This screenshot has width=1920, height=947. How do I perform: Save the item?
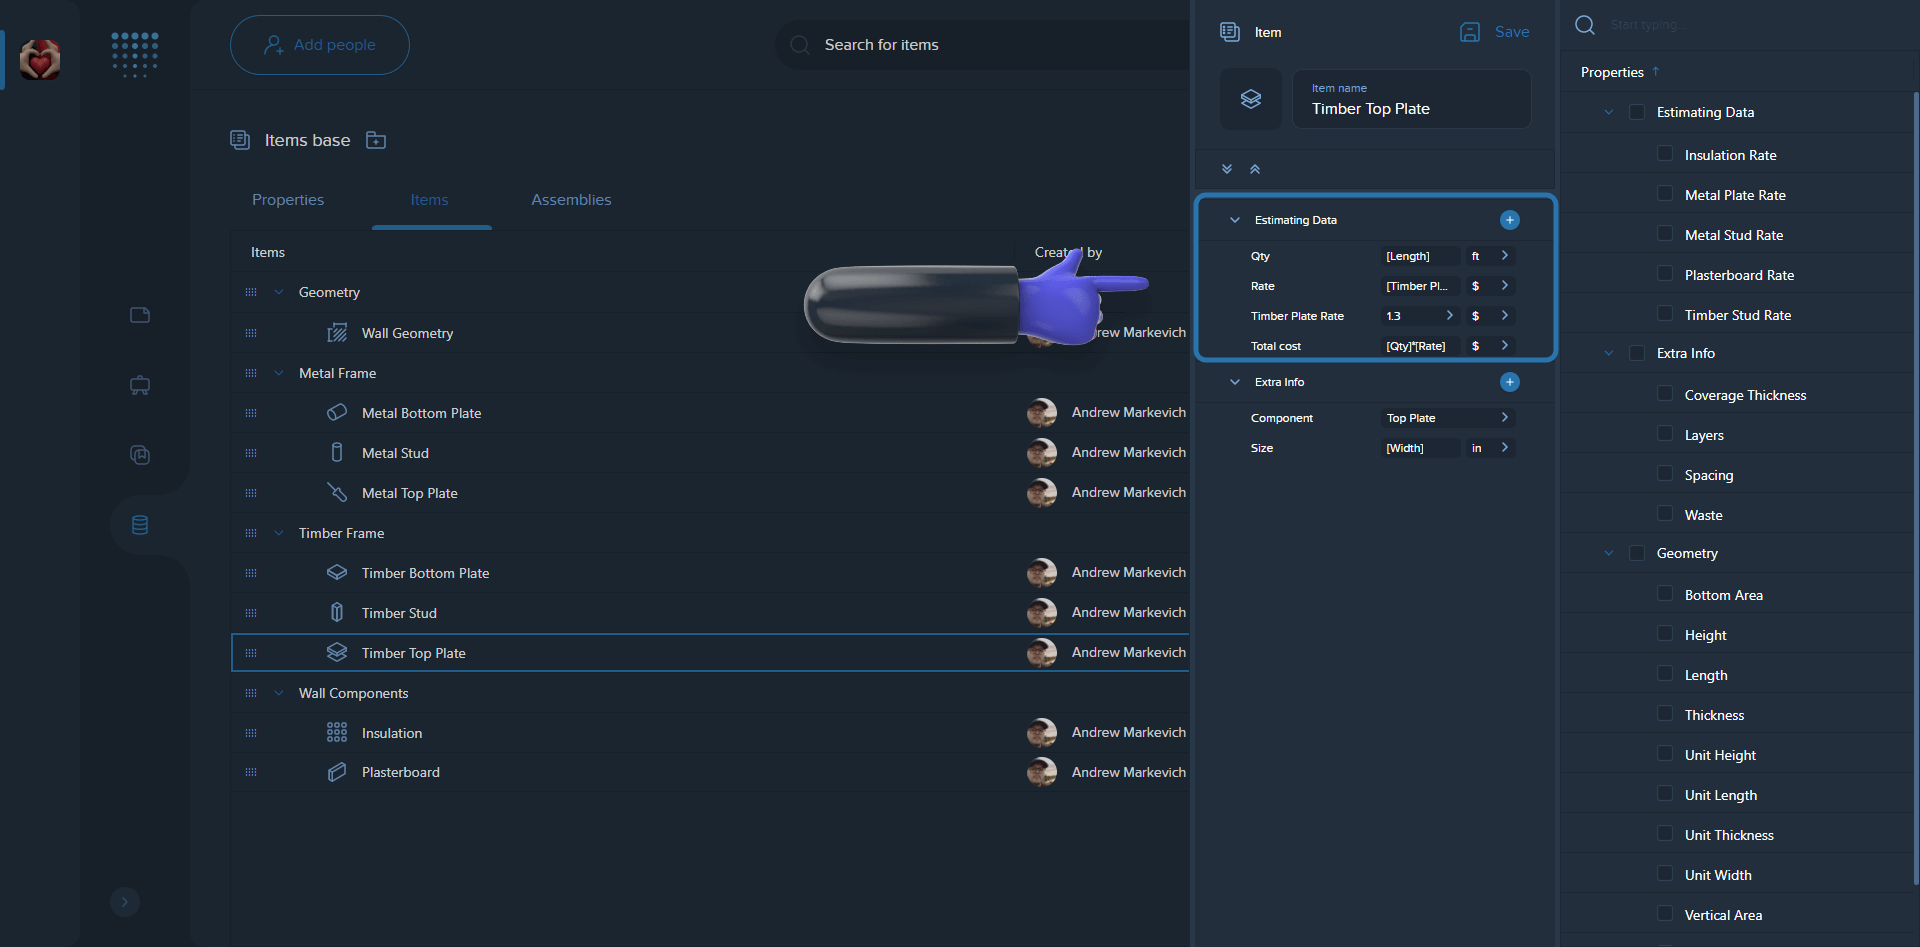pos(1495,32)
